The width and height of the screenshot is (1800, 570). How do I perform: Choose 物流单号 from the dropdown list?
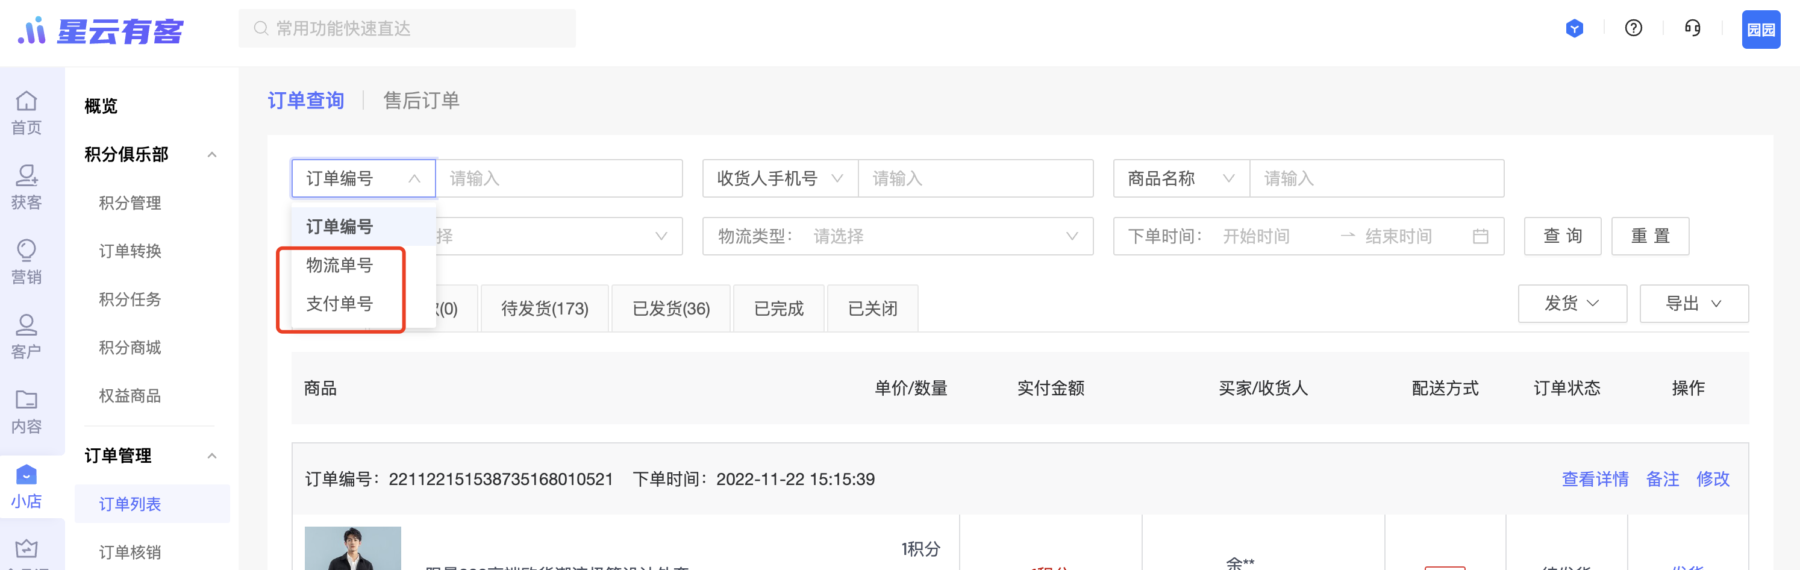pyautogui.click(x=364, y=265)
